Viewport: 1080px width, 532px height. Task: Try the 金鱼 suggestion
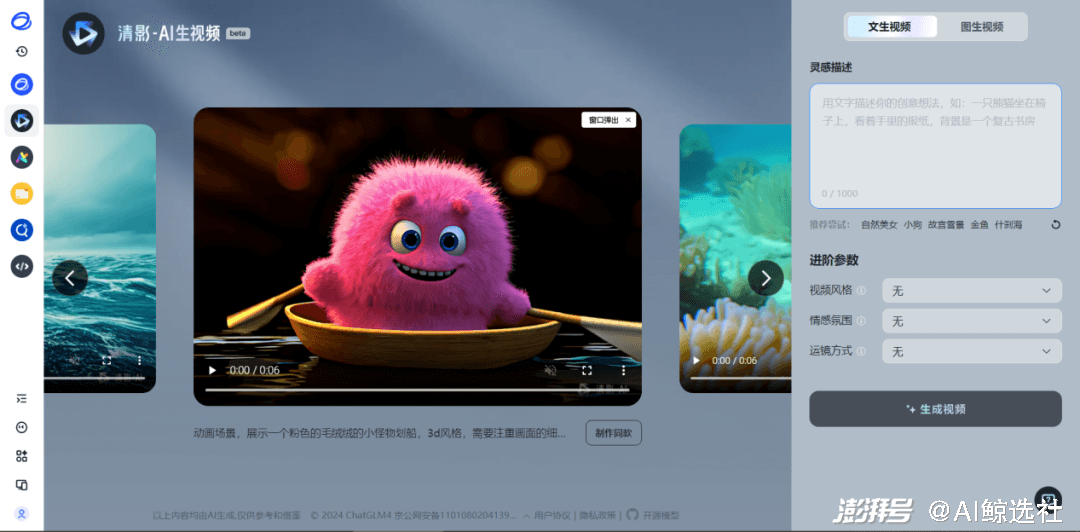pos(979,225)
